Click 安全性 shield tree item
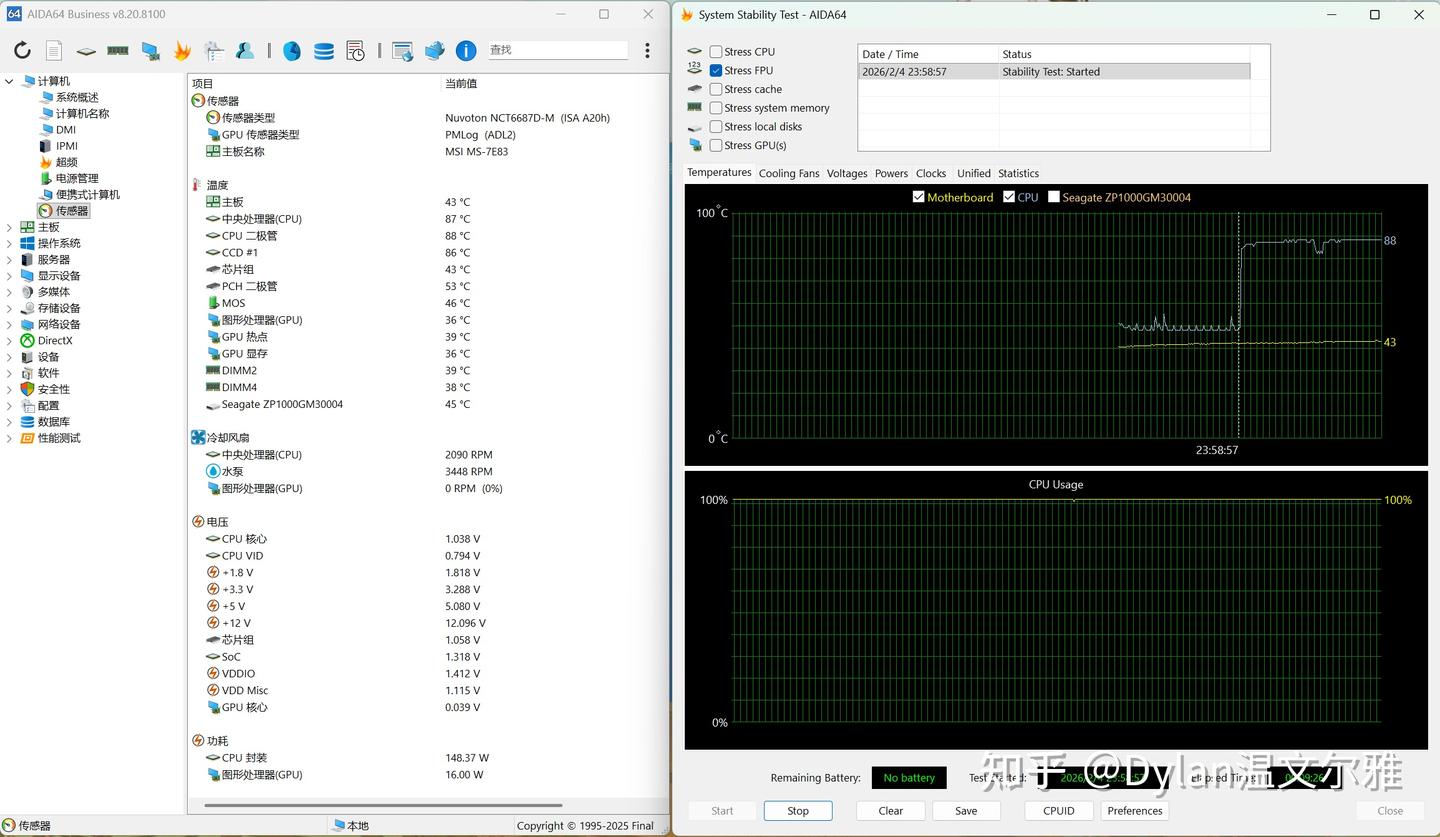 (x=54, y=389)
